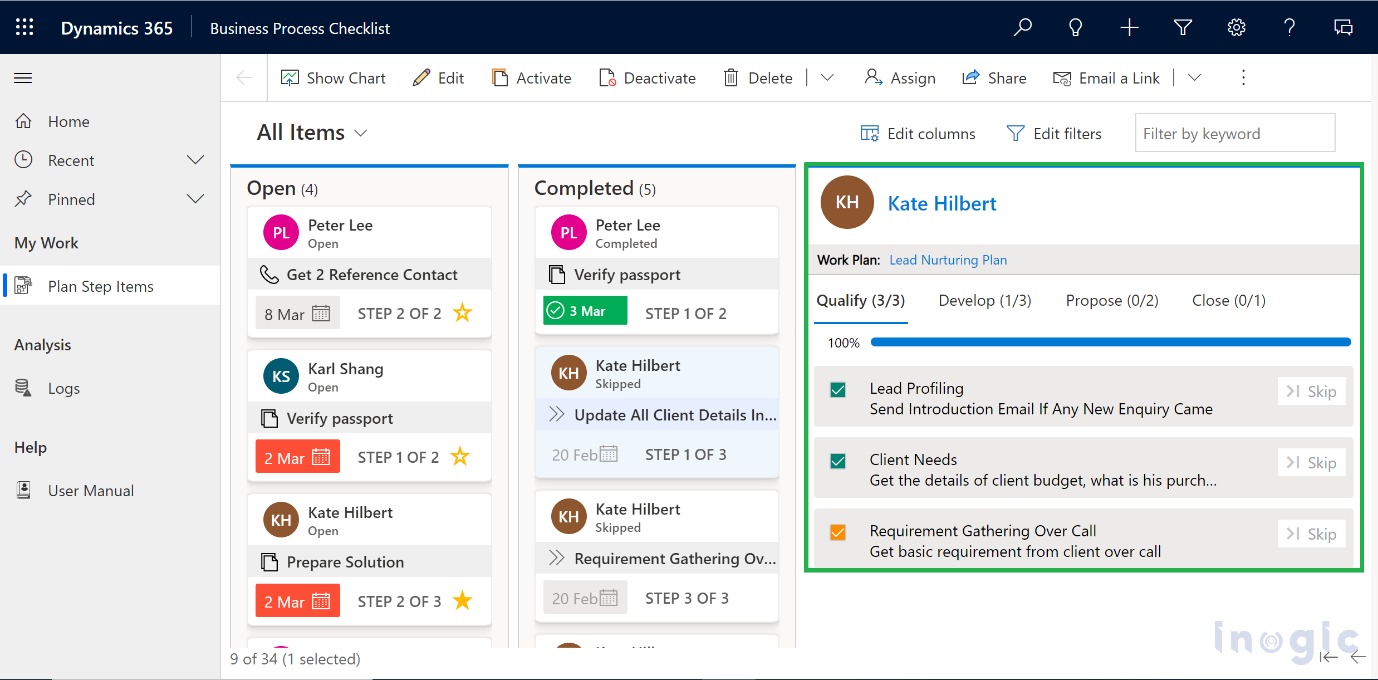Screen dimensions: 1378x680
Task: Click the Edit columns button
Action: click(x=918, y=133)
